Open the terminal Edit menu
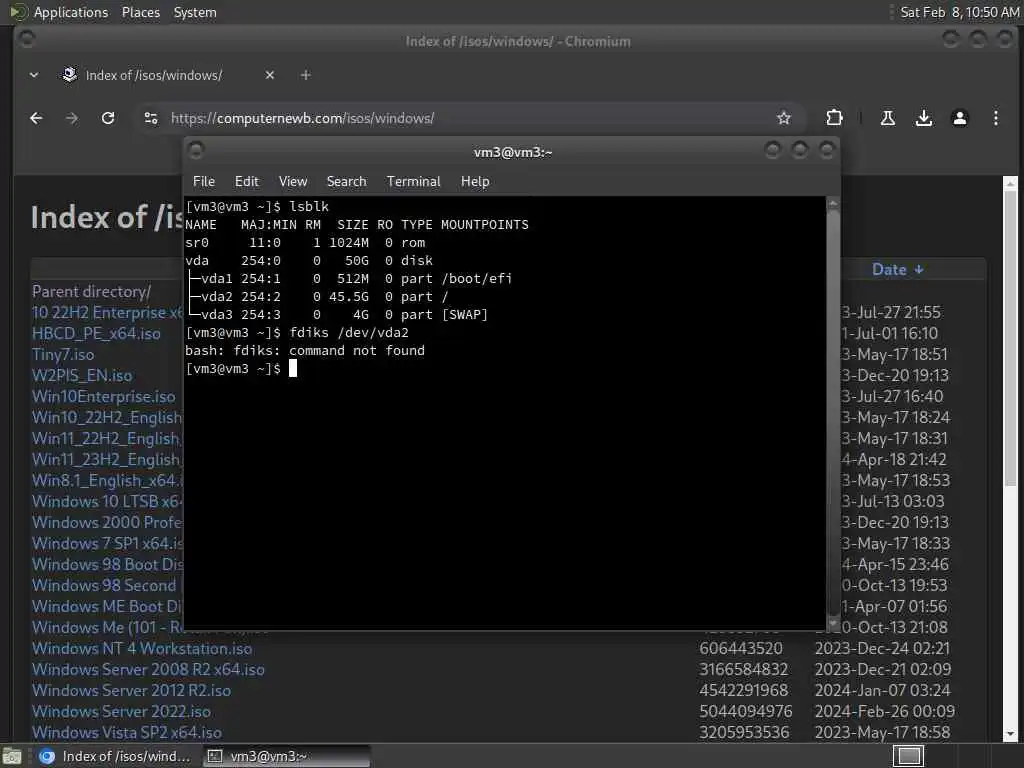This screenshot has width=1024, height=768. (247, 182)
